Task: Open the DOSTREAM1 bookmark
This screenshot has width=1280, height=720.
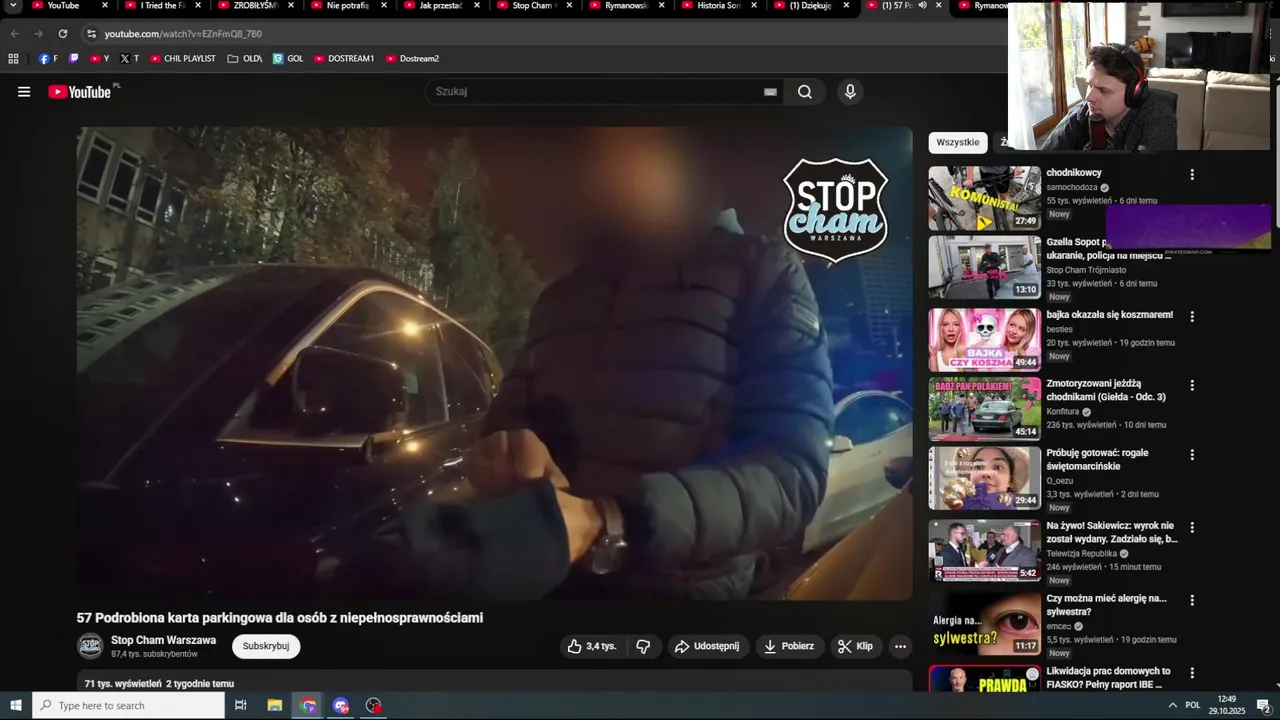Action: coord(344,59)
